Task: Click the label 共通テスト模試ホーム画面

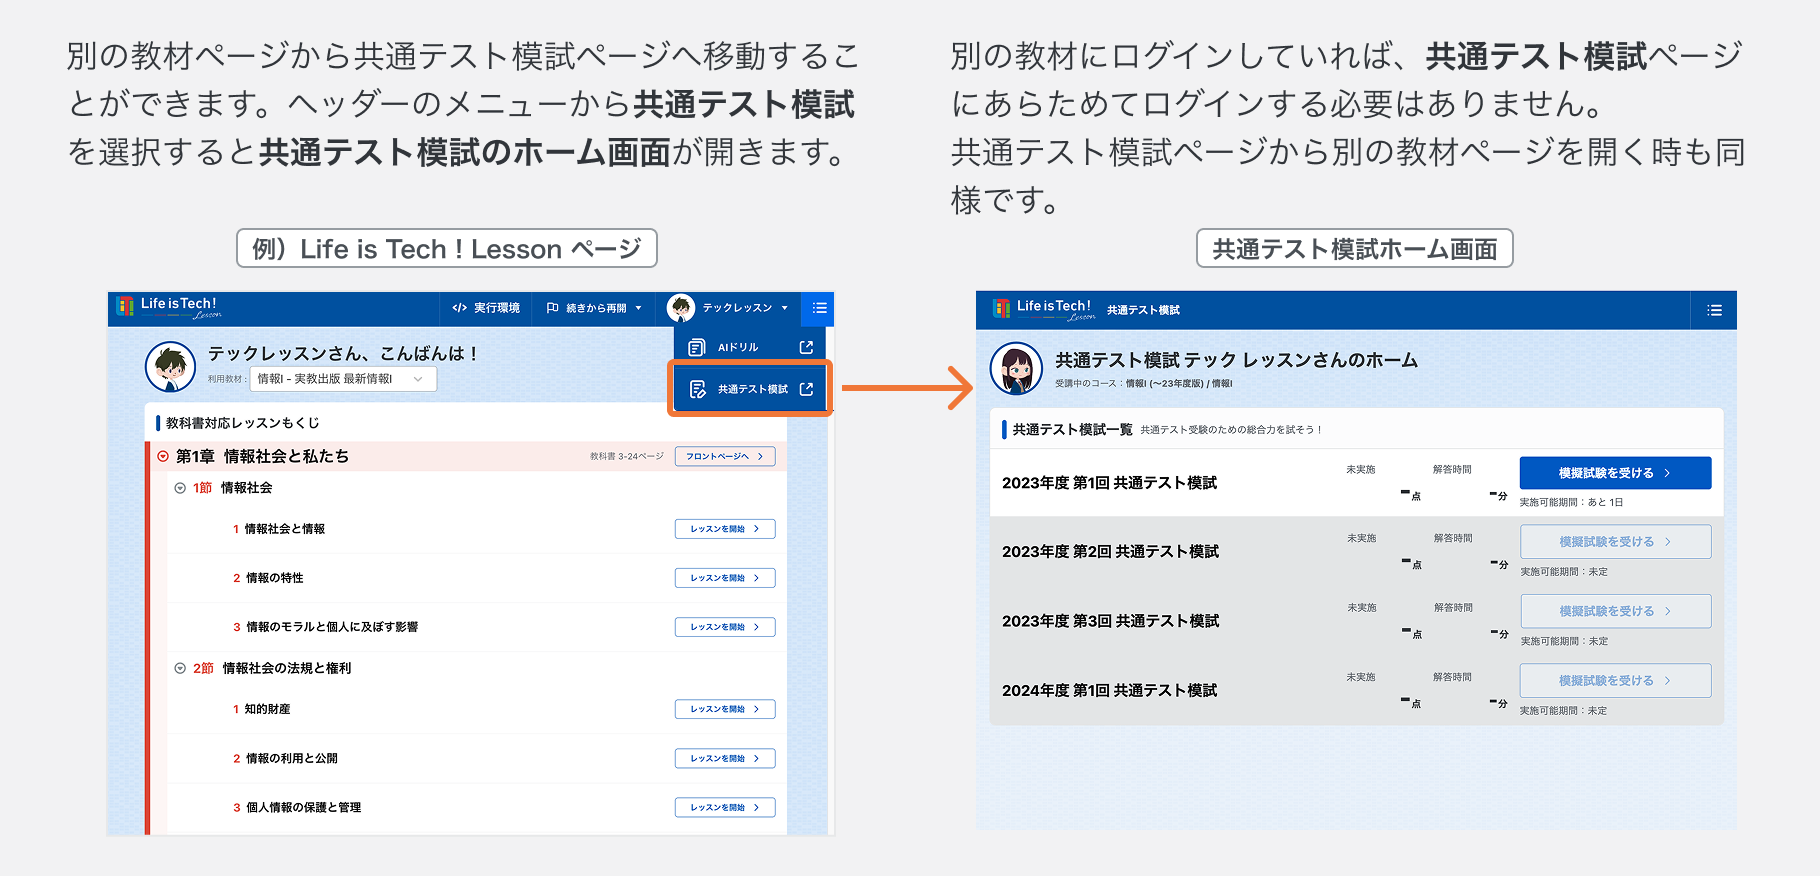Action: [x=1354, y=249]
